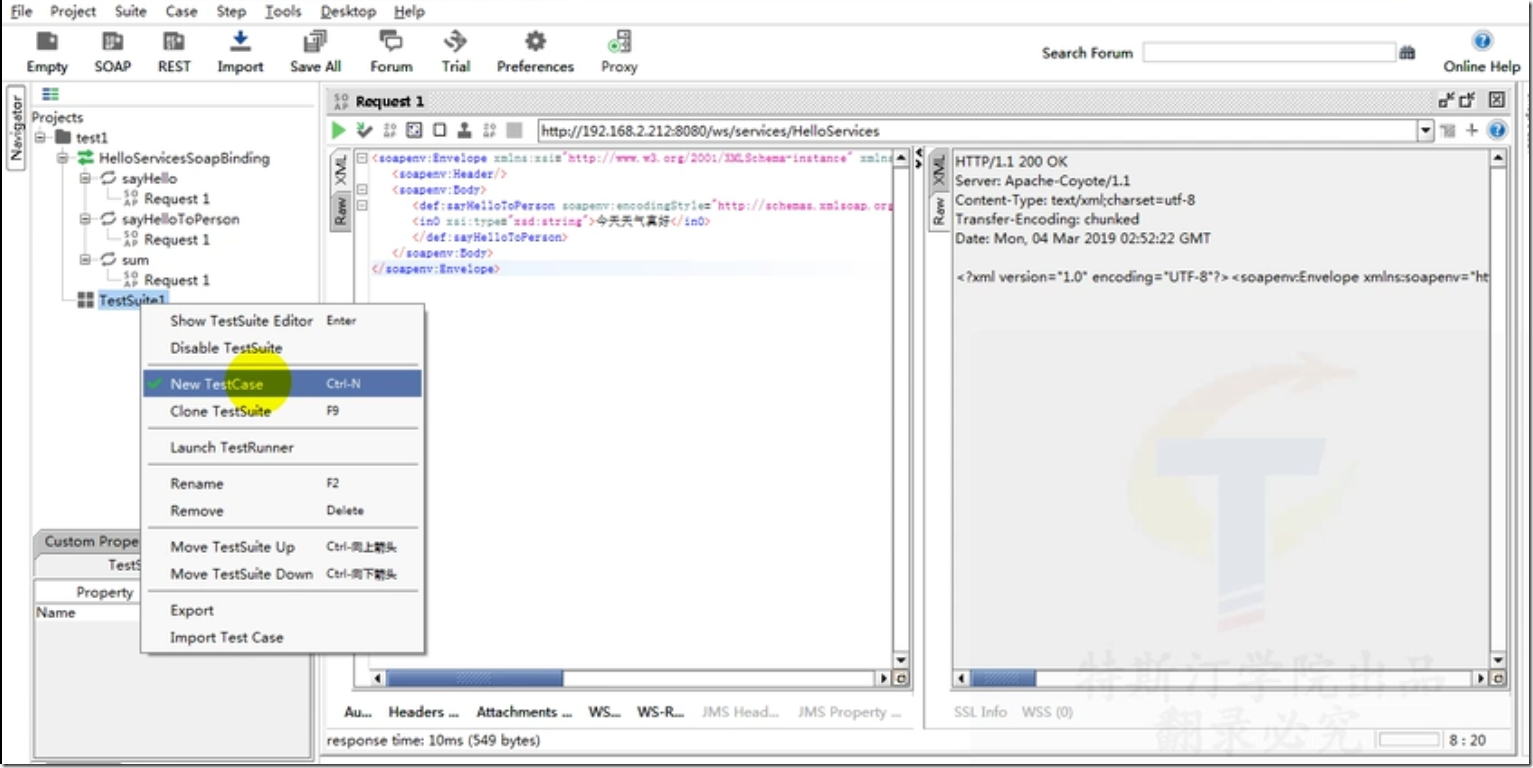Click the HelloServicesSoapBinding interface arrows icon
Viewport: 1533px width, 768px height.
pyautogui.click(x=86, y=158)
